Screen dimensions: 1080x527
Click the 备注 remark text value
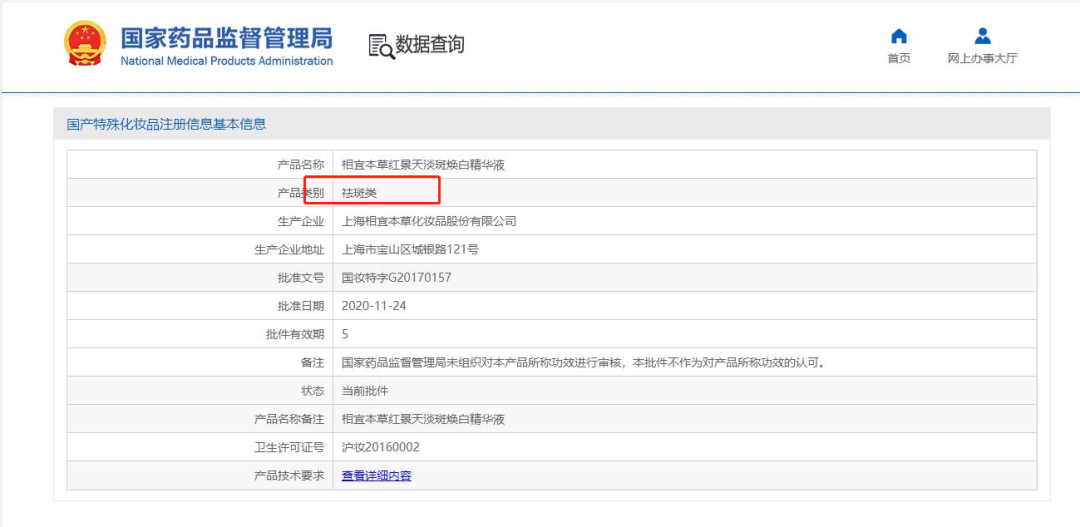tap(583, 362)
